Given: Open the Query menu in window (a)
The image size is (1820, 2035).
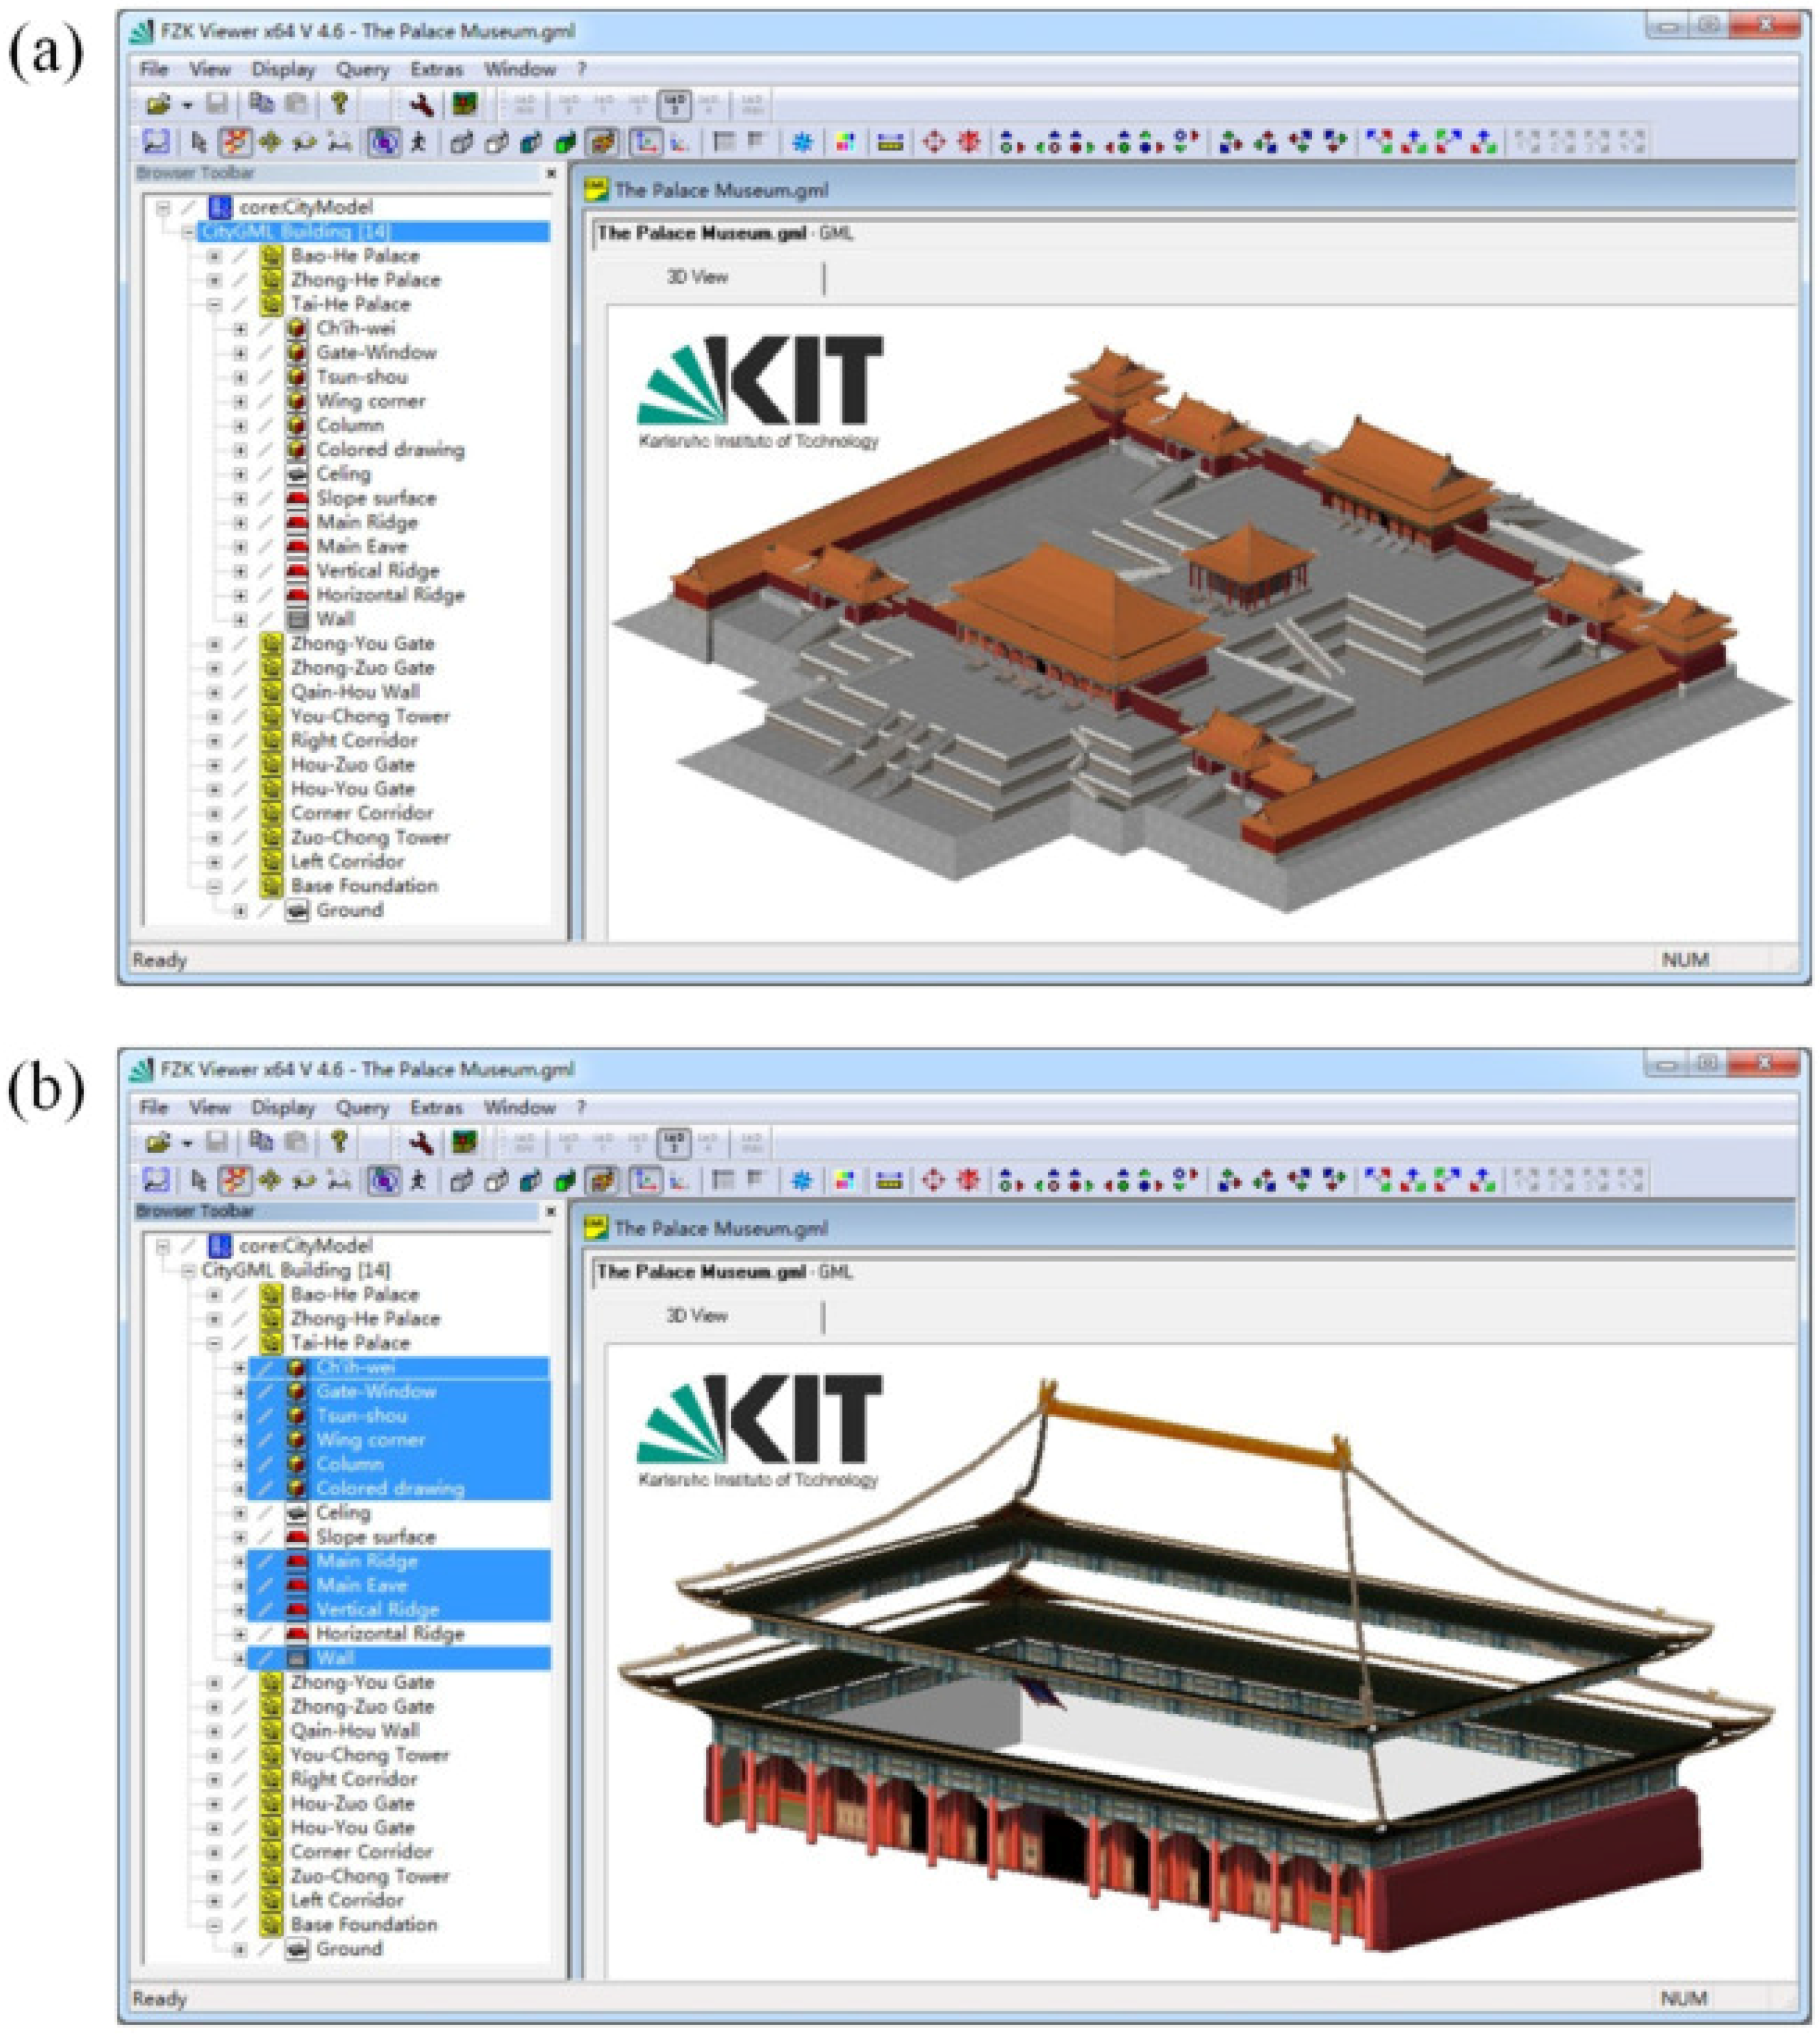Looking at the screenshot, I should click(x=362, y=69).
